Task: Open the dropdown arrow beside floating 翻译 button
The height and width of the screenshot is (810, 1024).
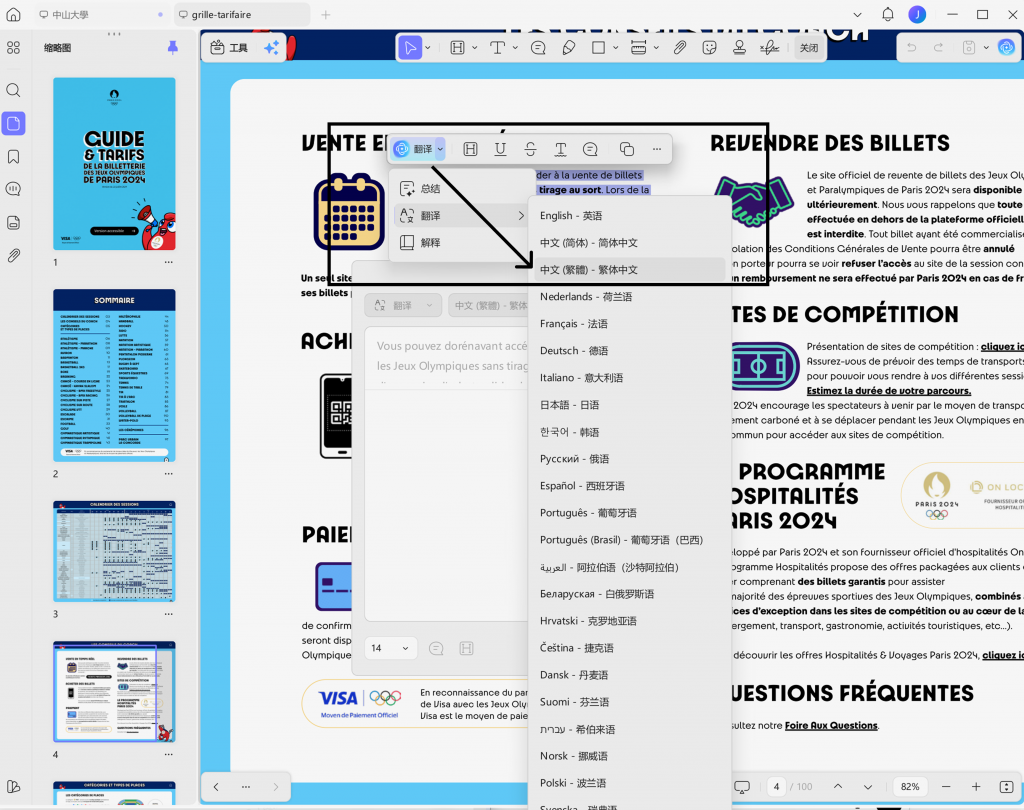Action: pos(440,149)
